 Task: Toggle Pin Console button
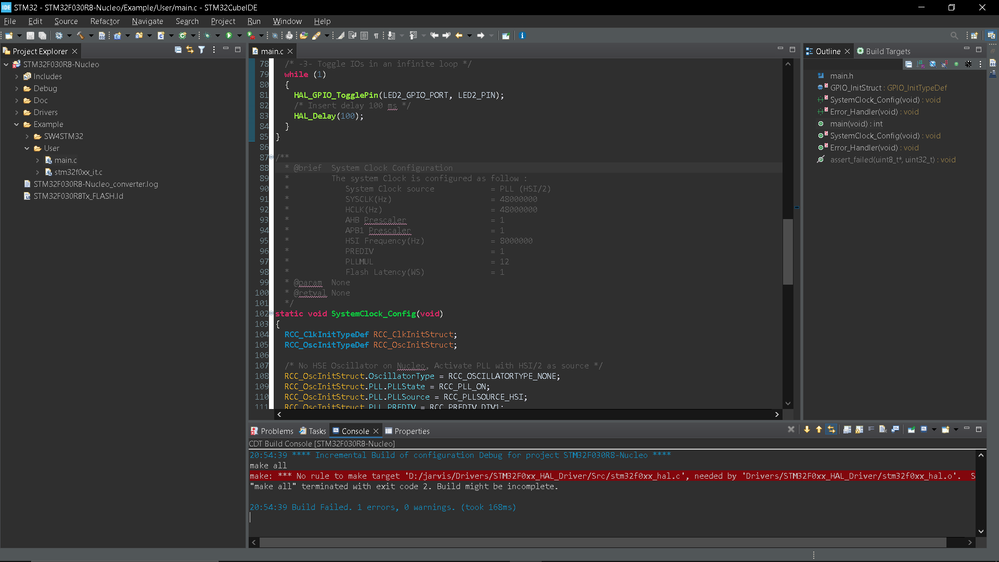(911, 430)
